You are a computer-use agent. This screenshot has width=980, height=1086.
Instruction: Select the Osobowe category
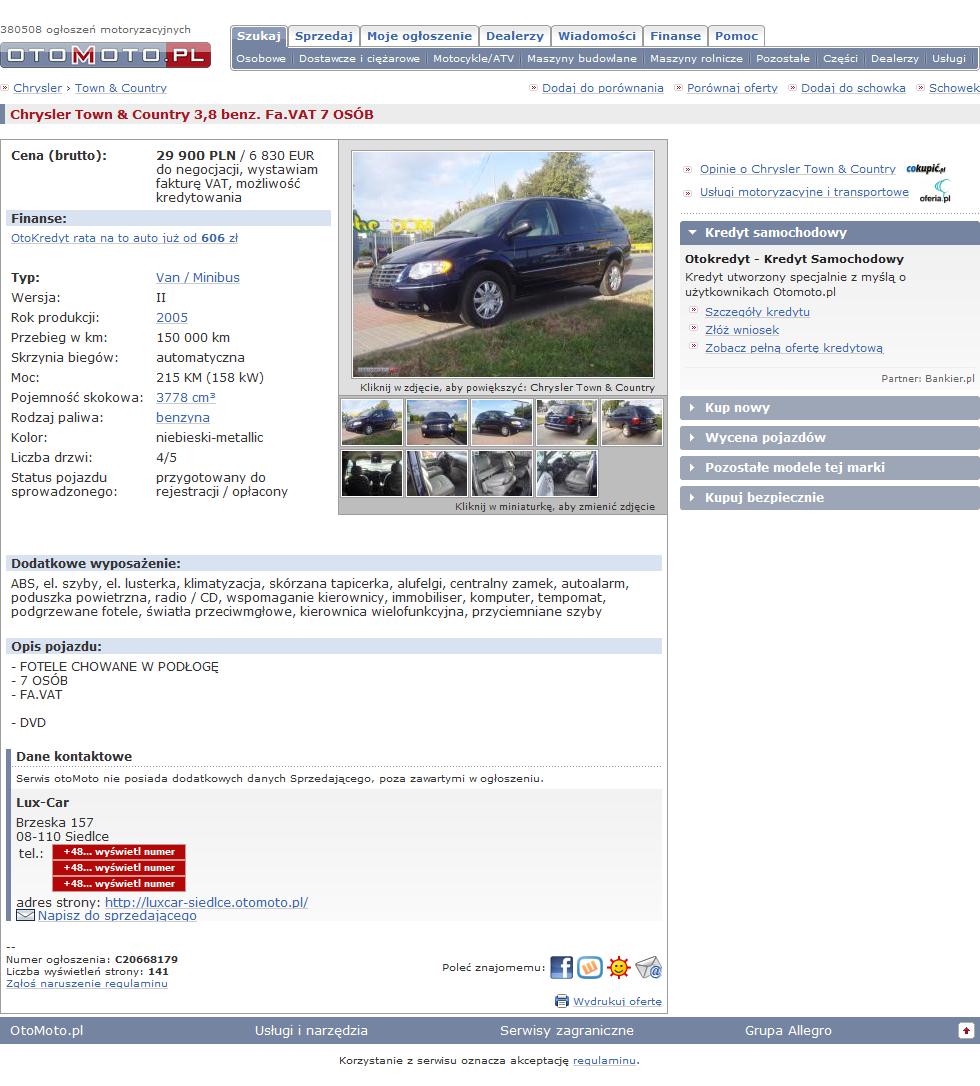[x=261, y=59]
